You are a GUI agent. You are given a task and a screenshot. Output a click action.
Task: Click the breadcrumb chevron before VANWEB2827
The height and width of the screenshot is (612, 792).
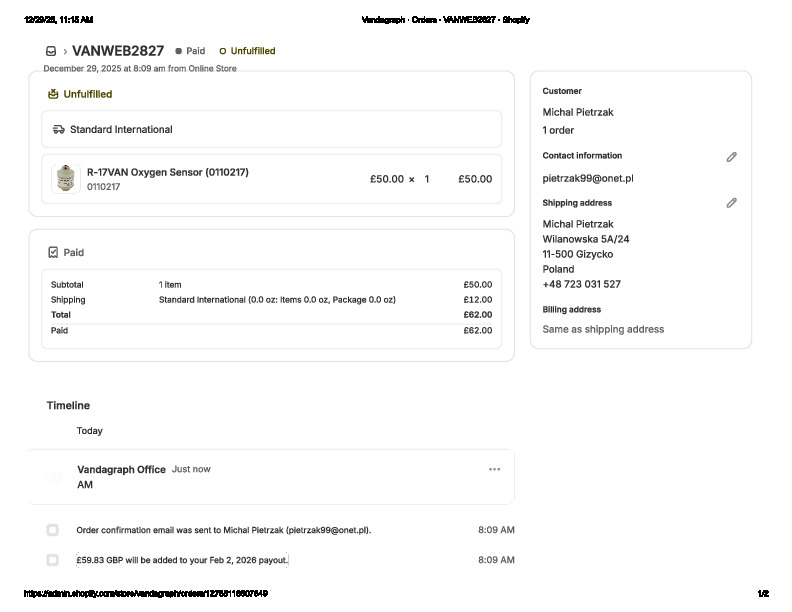65,51
